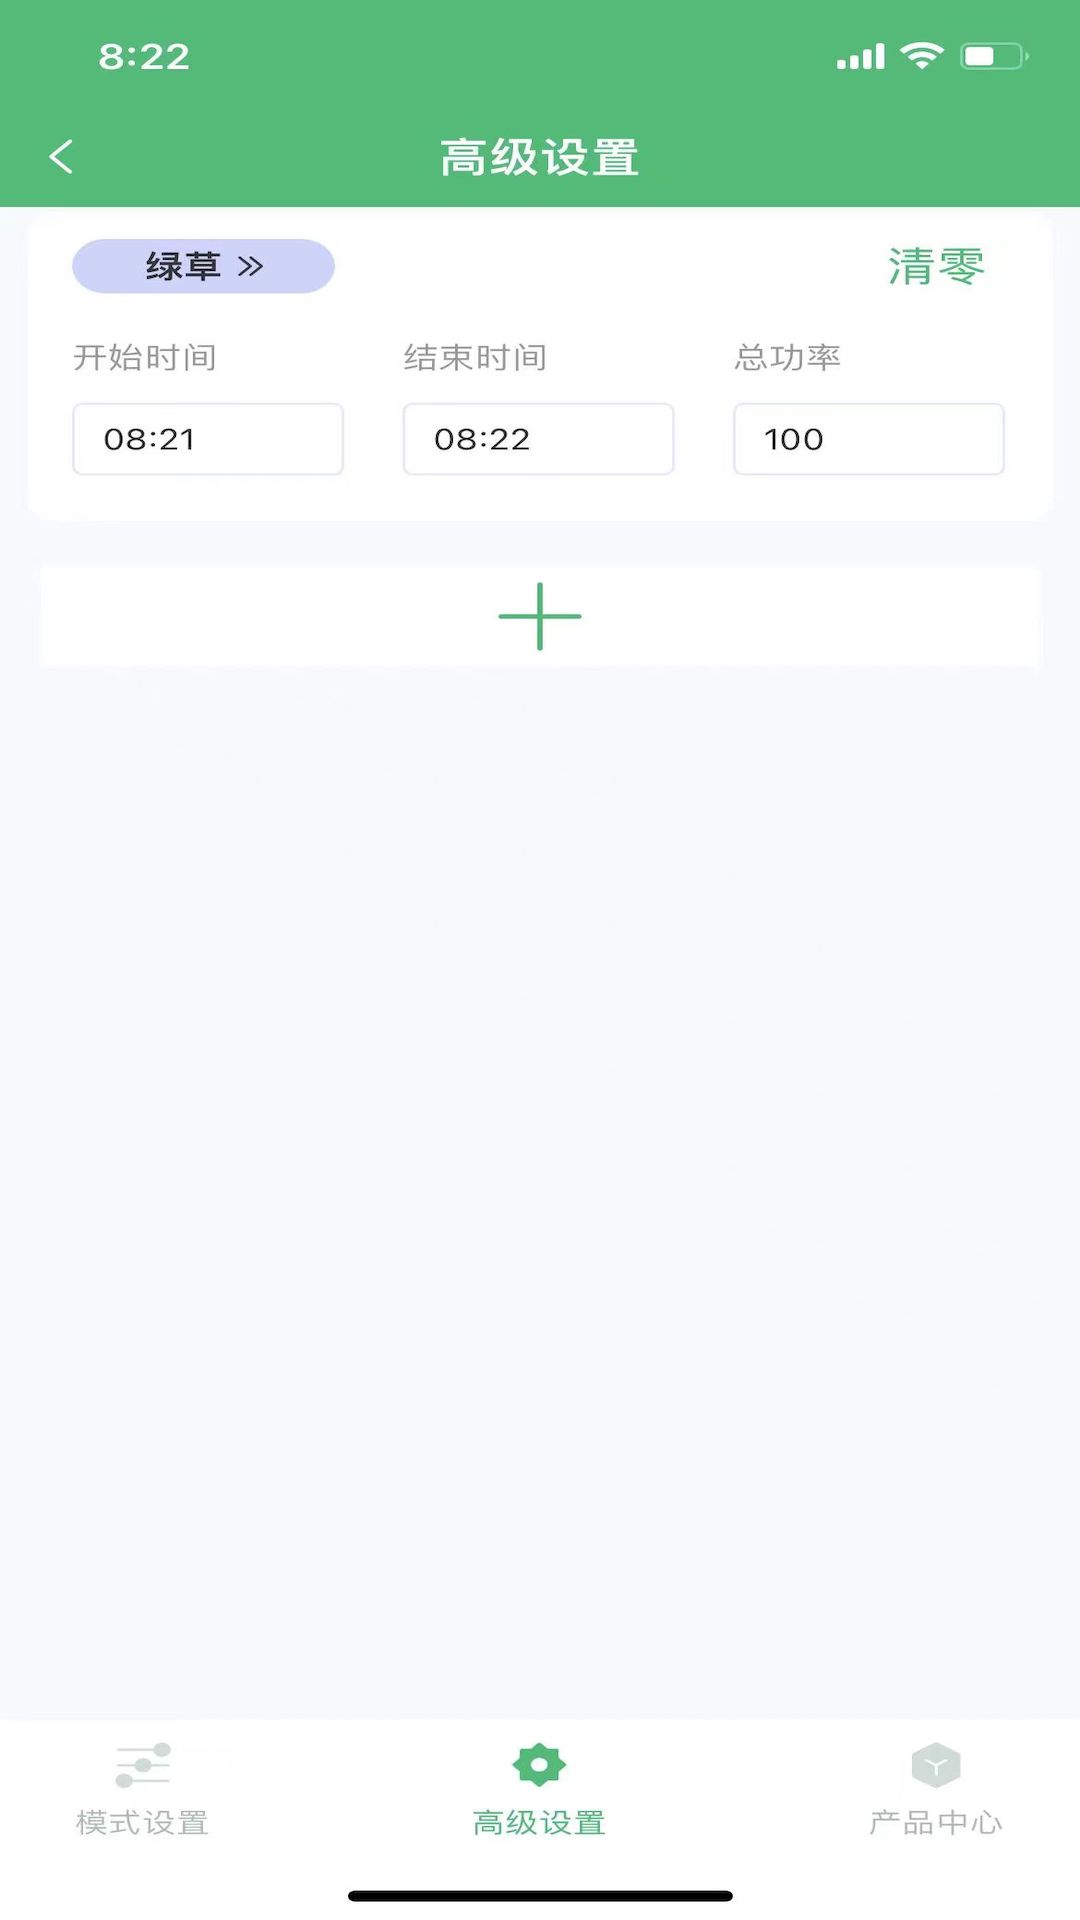Tap the battery status icon
The height and width of the screenshot is (1920, 1080).
click(x=994, y=56)
